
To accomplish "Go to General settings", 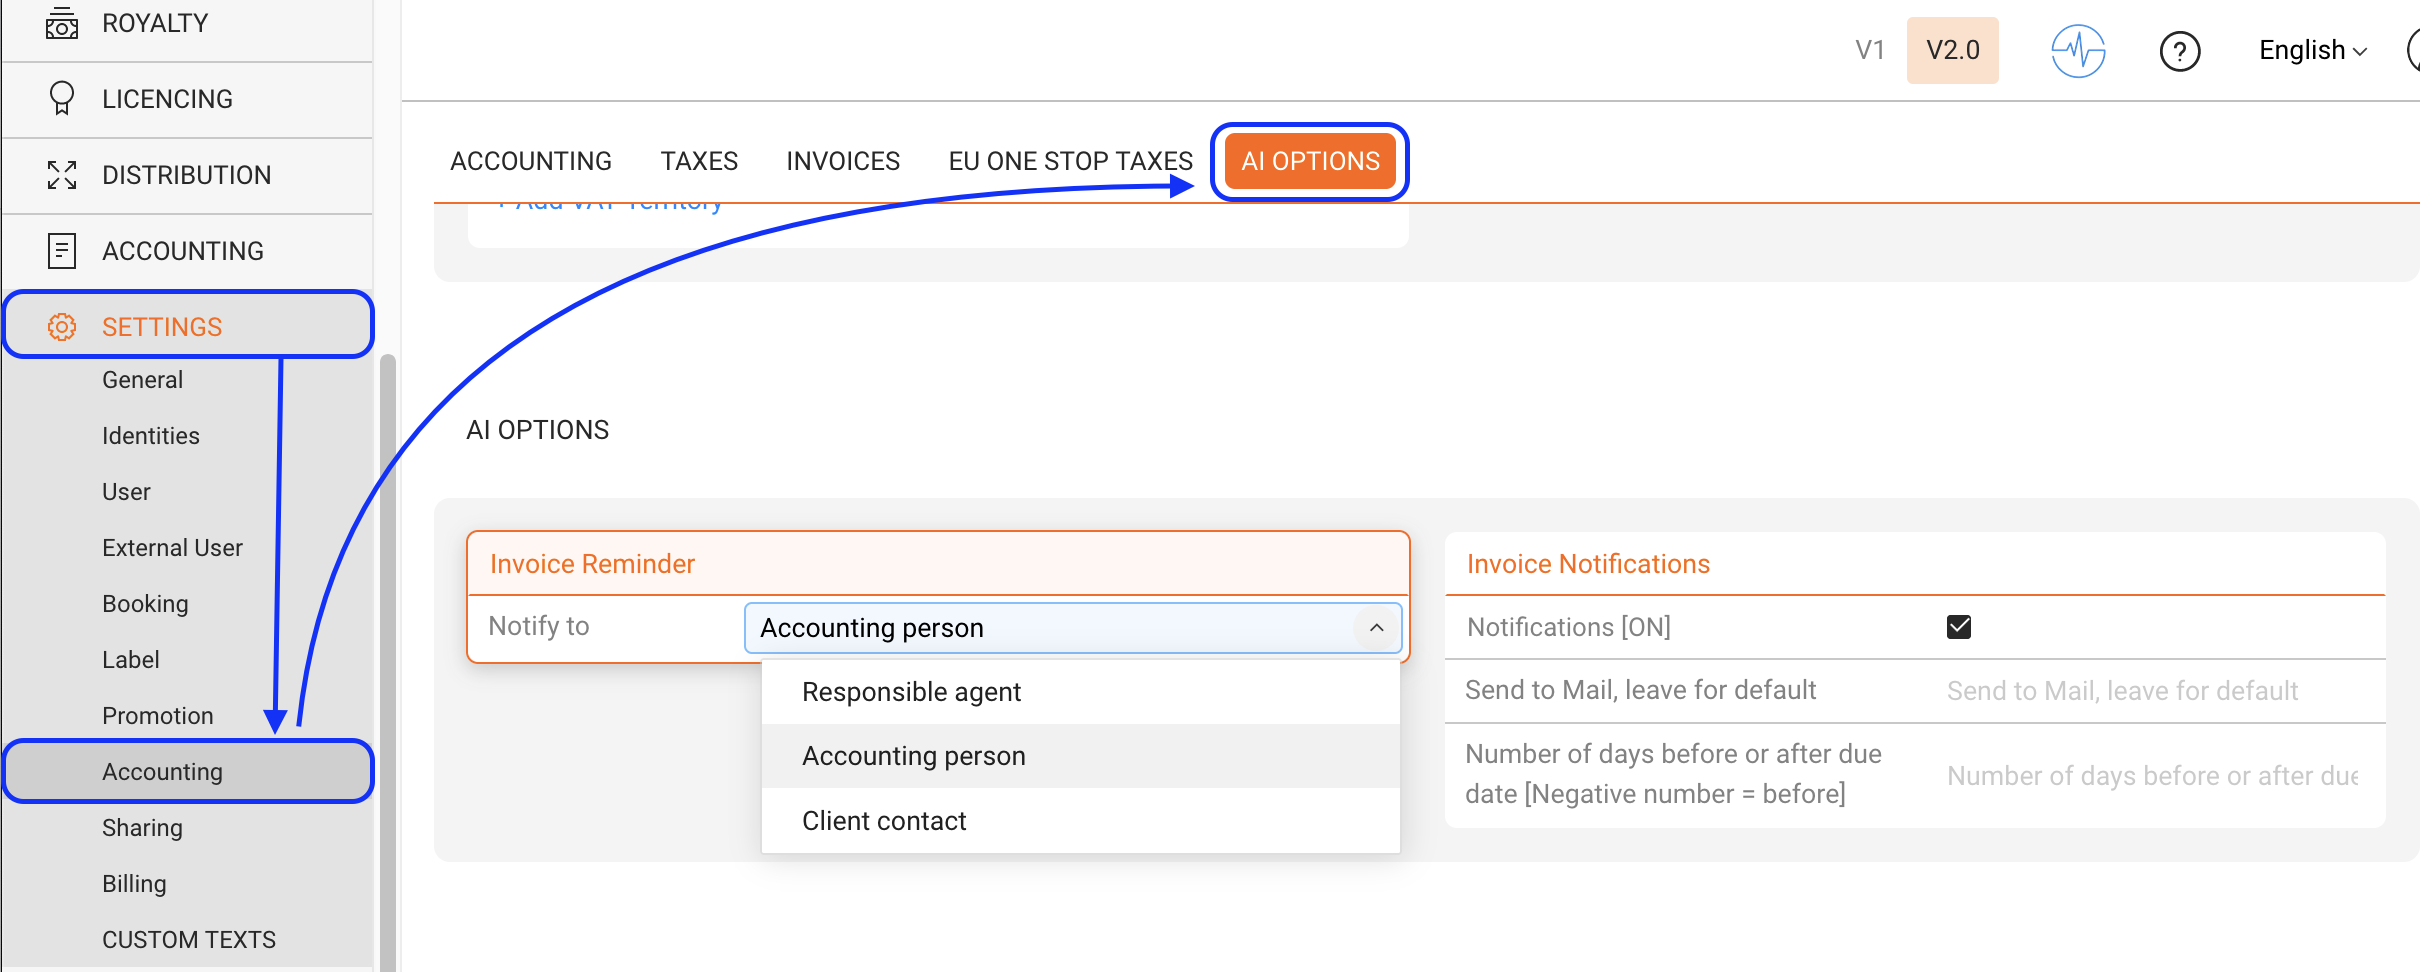I will pyautogui.click(x=142, y=380).
